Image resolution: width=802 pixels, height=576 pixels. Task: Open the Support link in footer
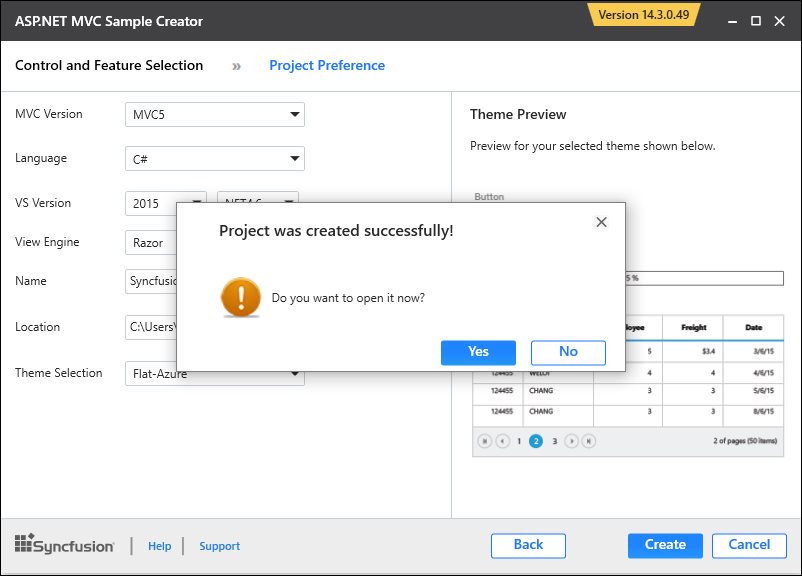219,546
